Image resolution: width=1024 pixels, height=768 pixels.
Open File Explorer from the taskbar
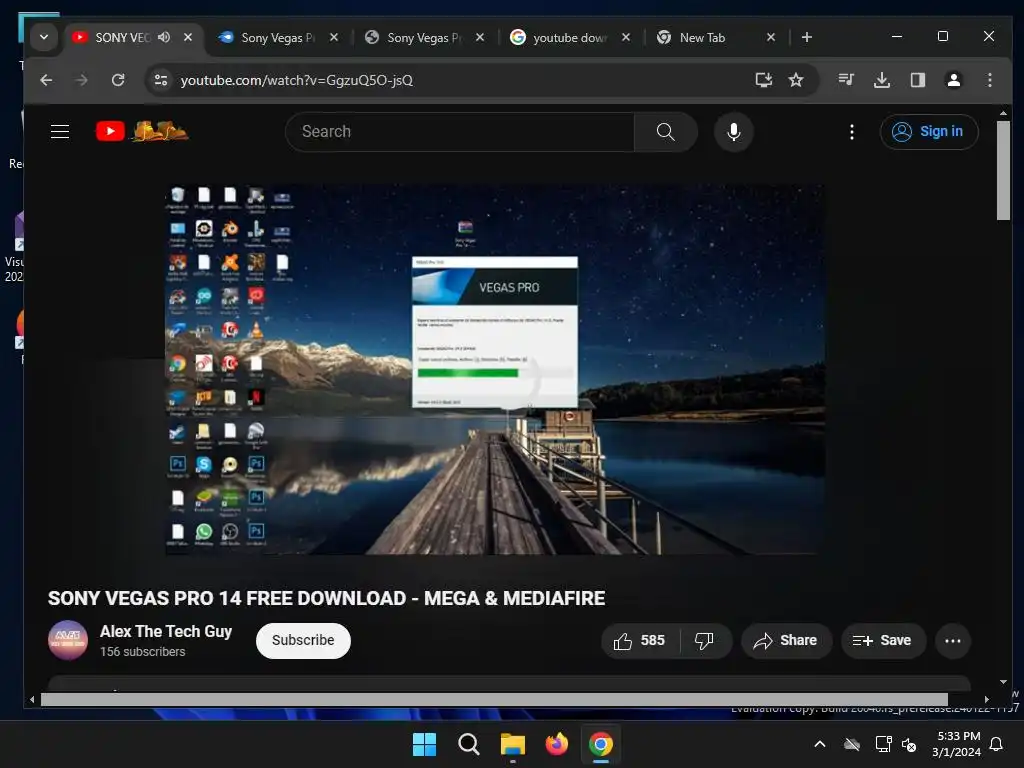(513, 744)
